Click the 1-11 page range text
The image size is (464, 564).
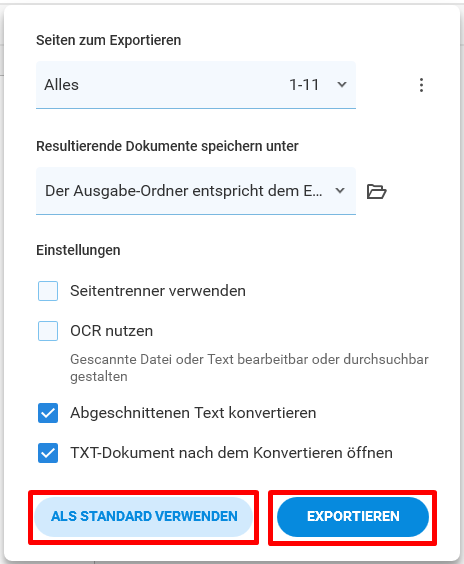(x=304, y=85)
